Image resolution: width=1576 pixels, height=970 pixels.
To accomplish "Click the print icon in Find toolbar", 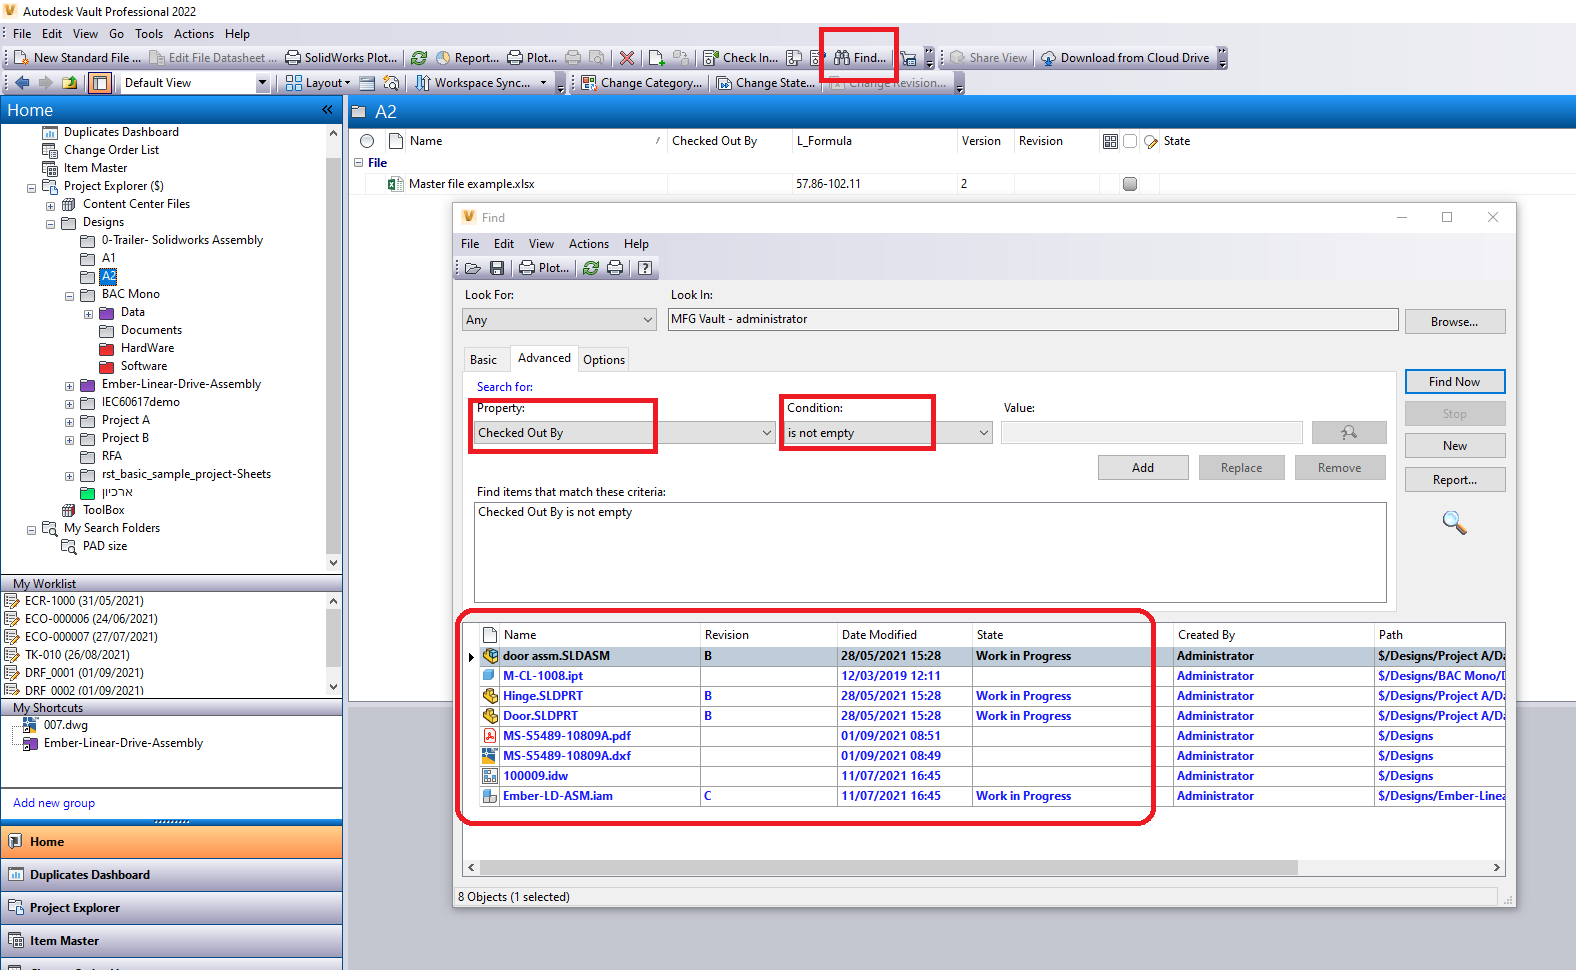I will click(x=615, y=268).
